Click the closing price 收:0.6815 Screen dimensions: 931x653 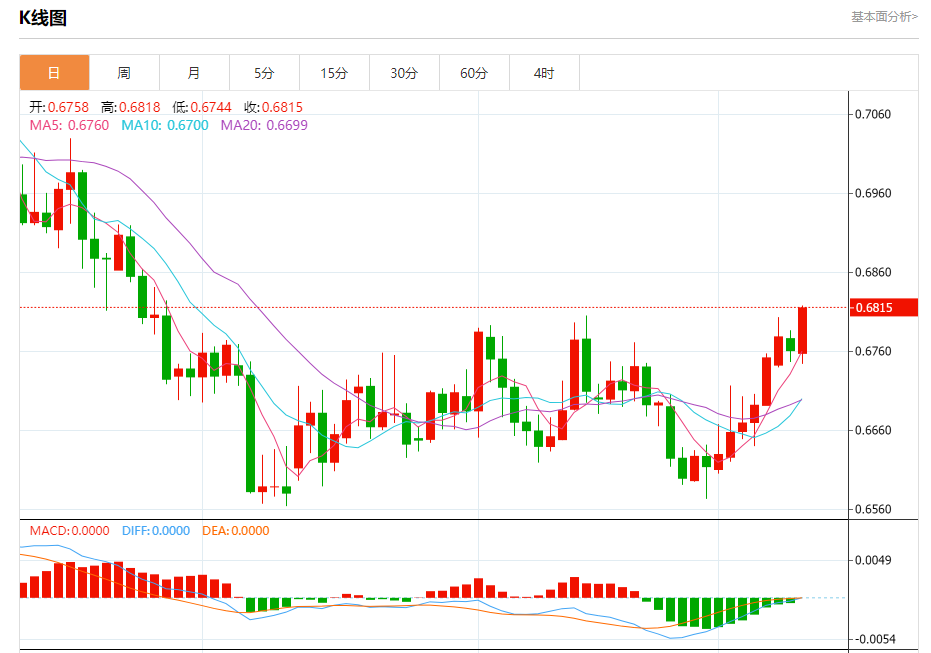(x=273, y=107)
